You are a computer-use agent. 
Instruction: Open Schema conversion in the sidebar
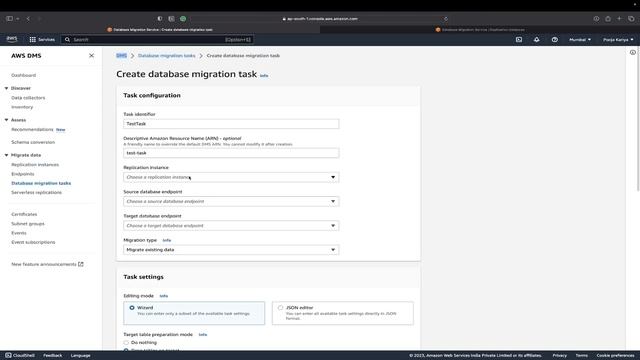click(x=33, y=142)
